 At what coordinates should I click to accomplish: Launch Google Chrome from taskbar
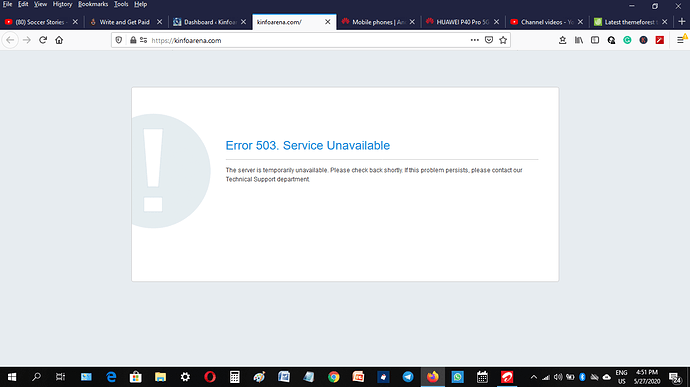334,377
